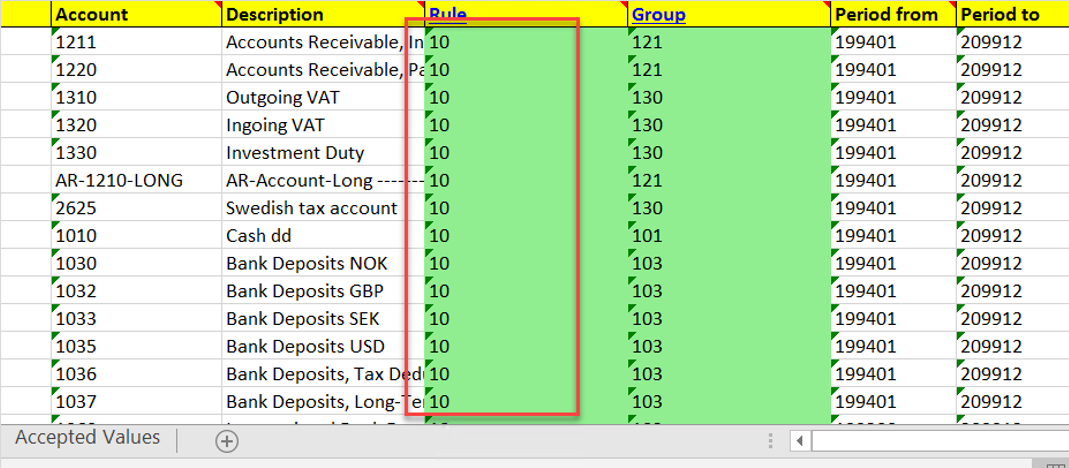Select account cell 1220

pos(136,70)
